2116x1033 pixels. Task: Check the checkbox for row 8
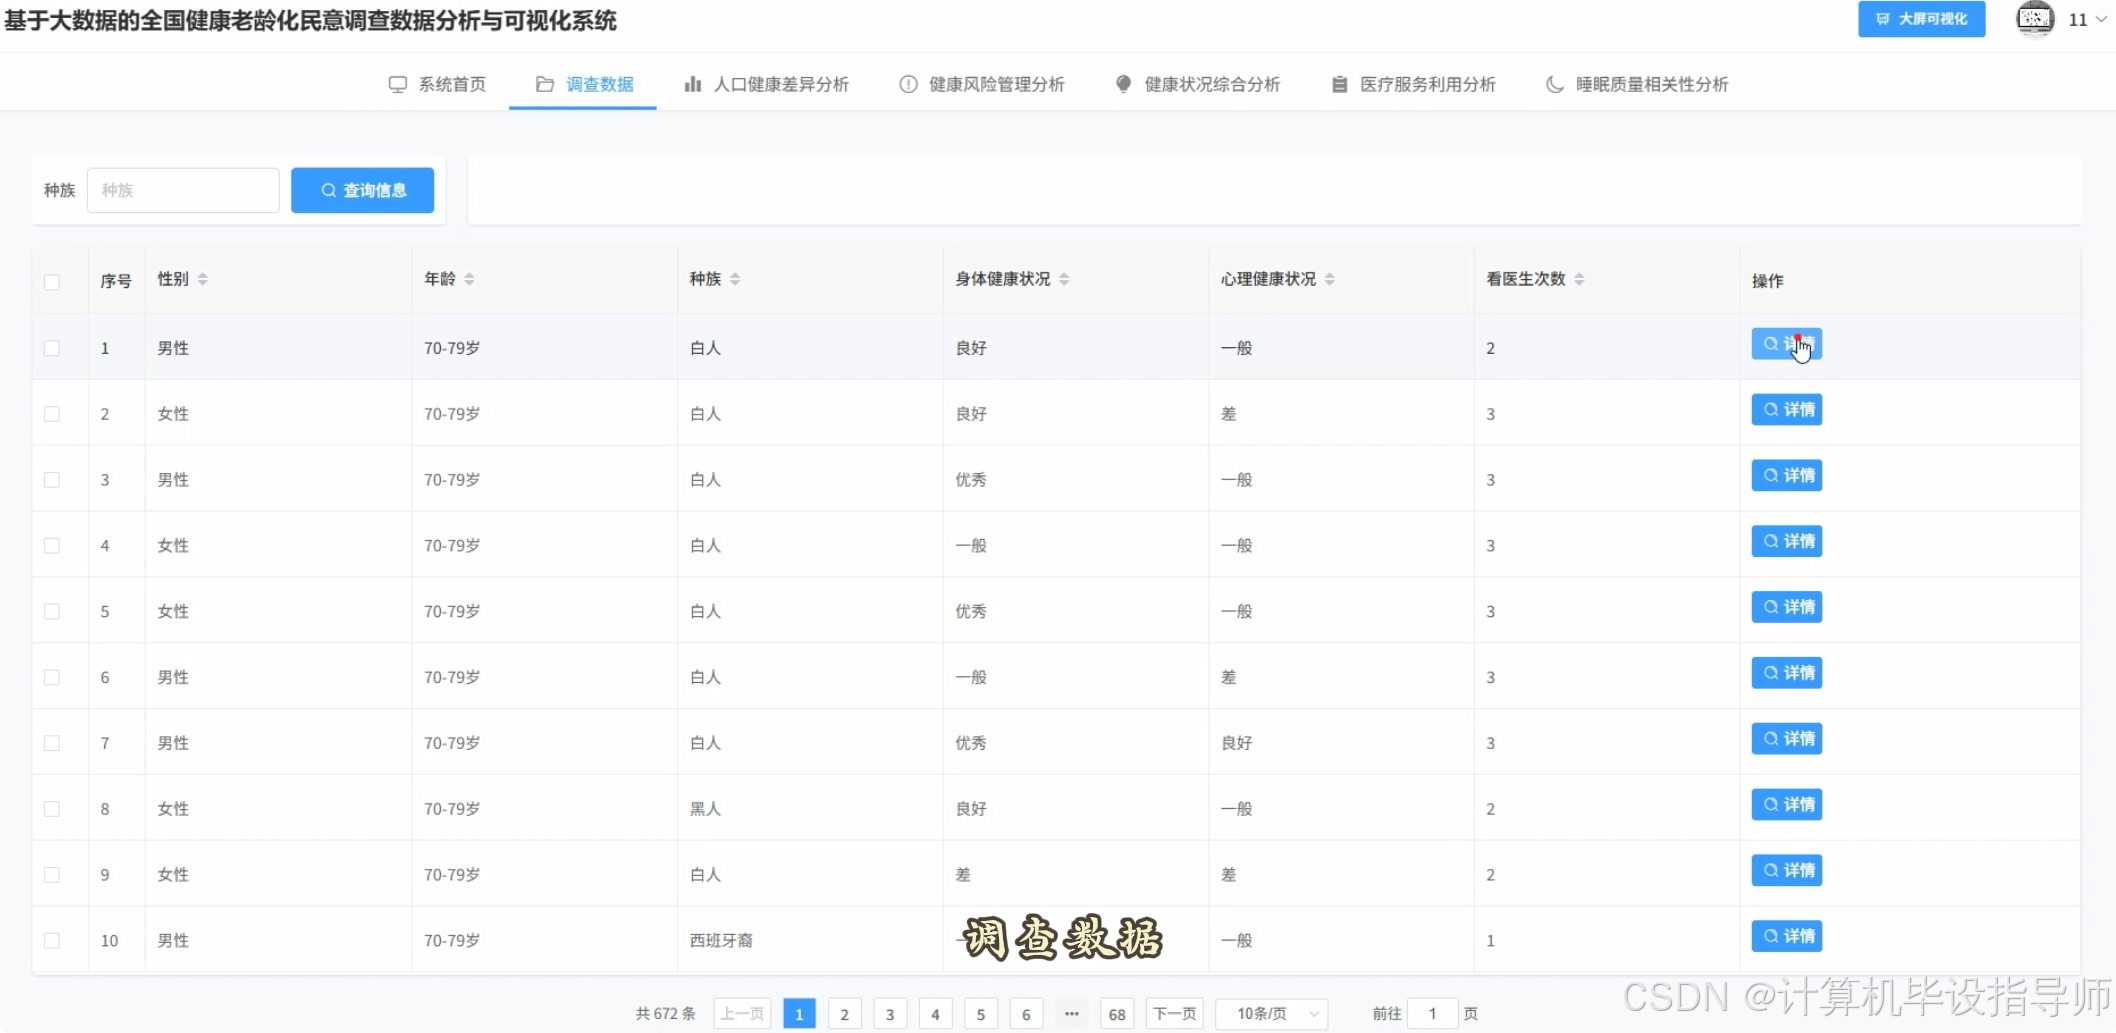point(53,808)
